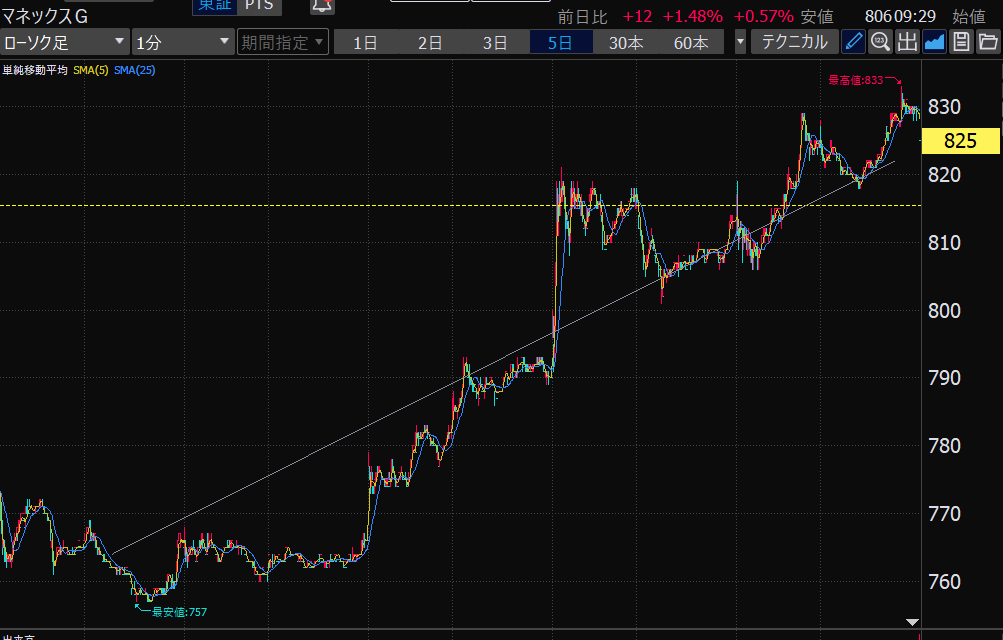This screenshot has height=640, width=1003.
Task: Select the 5日 period tab
Action: tap(560, 43)
